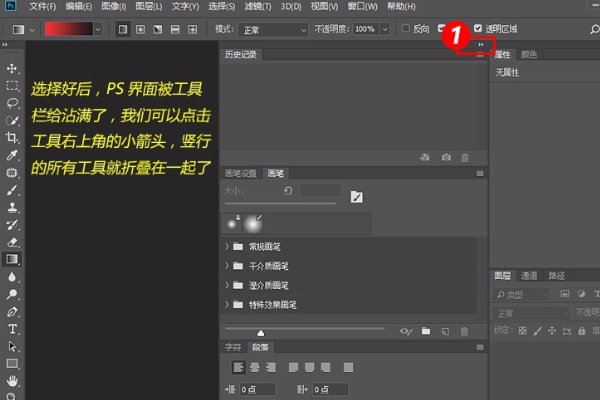Screen dimensions: 600x400
Task: Open the 图像(I) menu
Action: click(114, 7)
